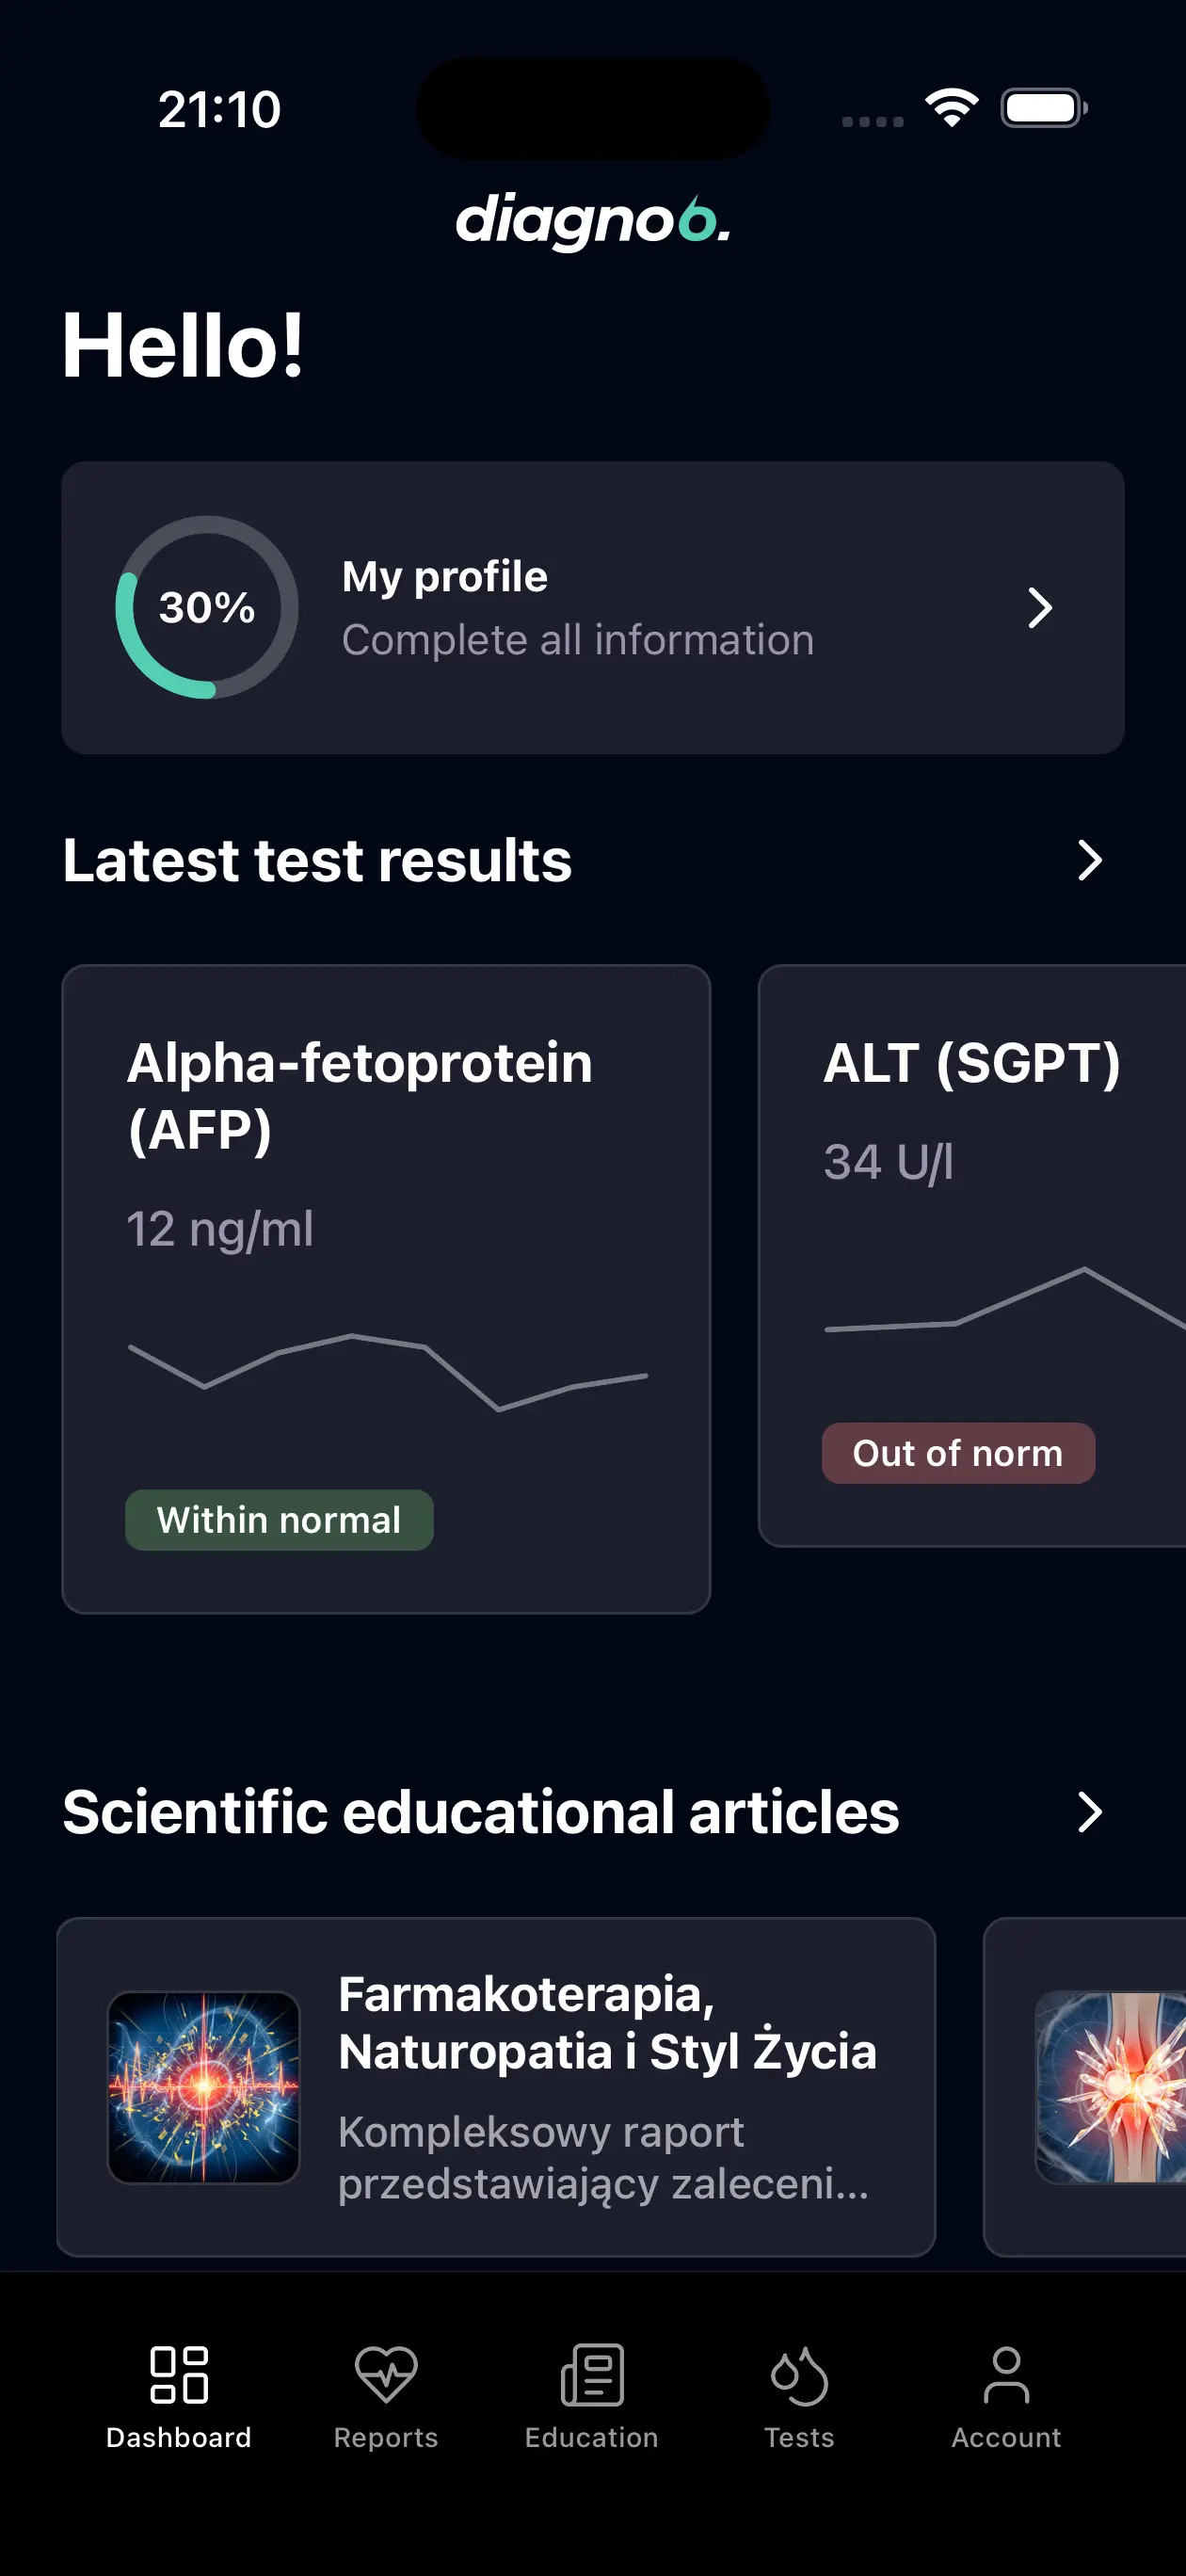Open the second article's joint thumbnail

coord(1111,2087)
